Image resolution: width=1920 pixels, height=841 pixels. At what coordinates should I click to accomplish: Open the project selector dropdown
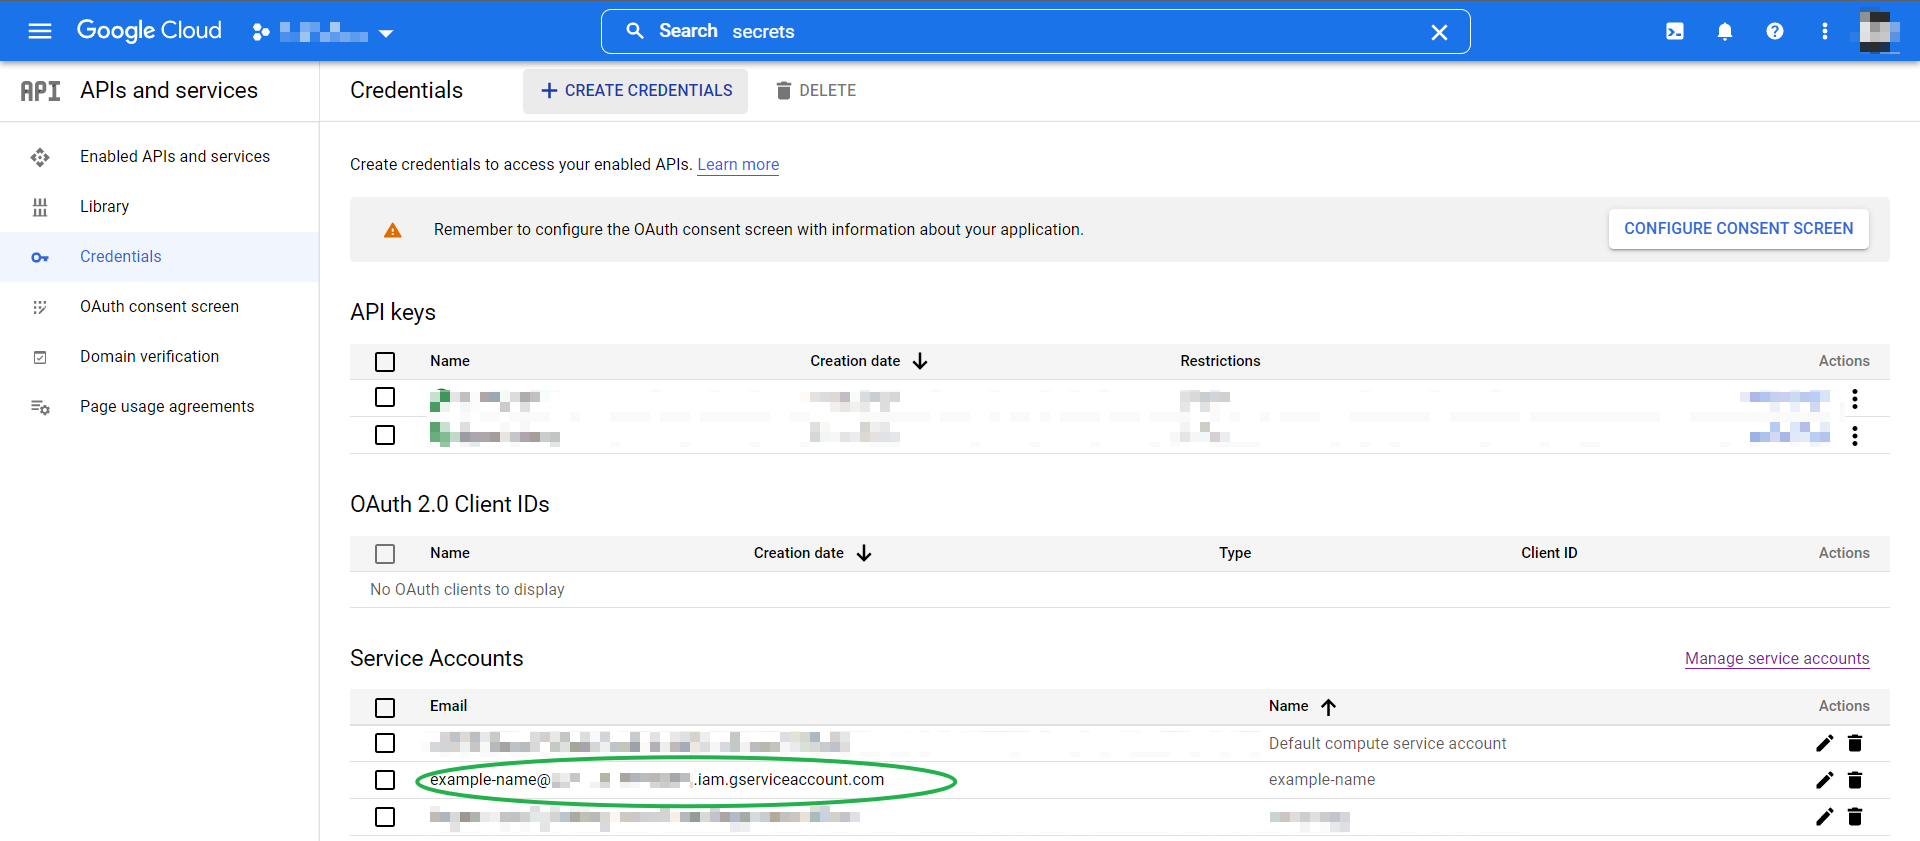point(323,32)
